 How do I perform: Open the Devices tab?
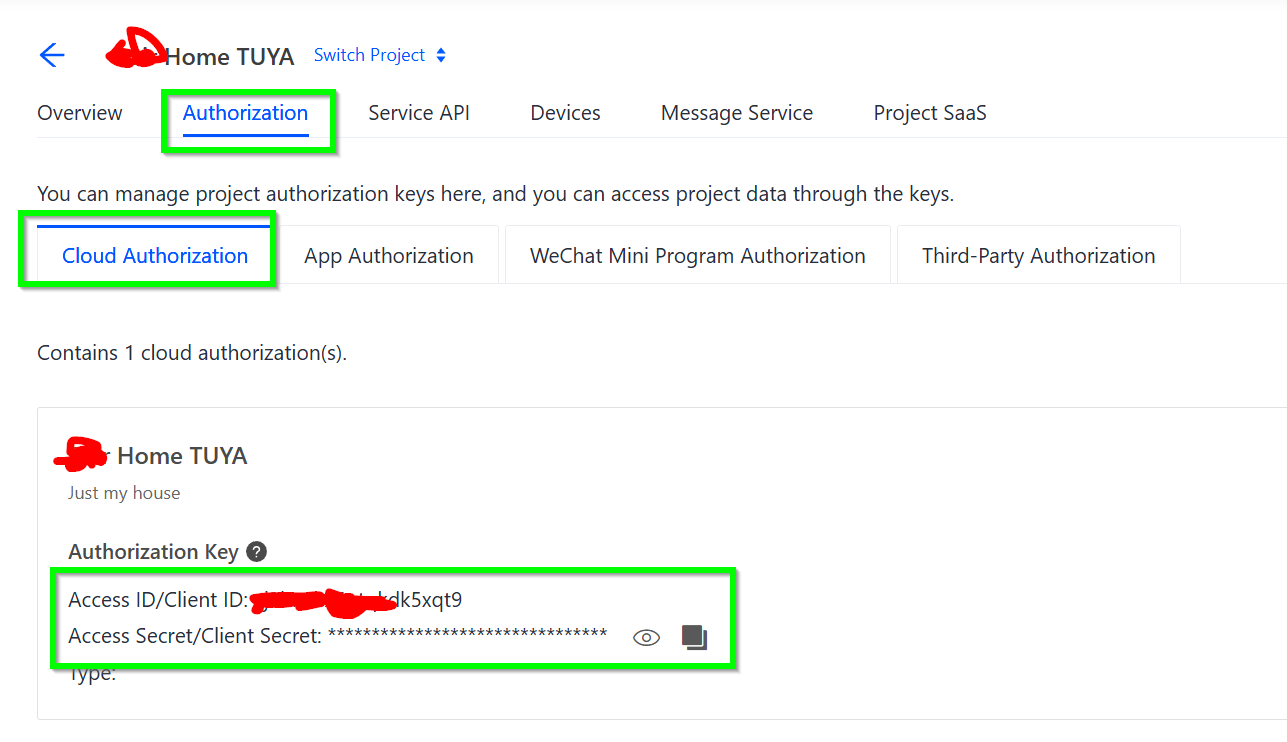(x=565, y=113)
